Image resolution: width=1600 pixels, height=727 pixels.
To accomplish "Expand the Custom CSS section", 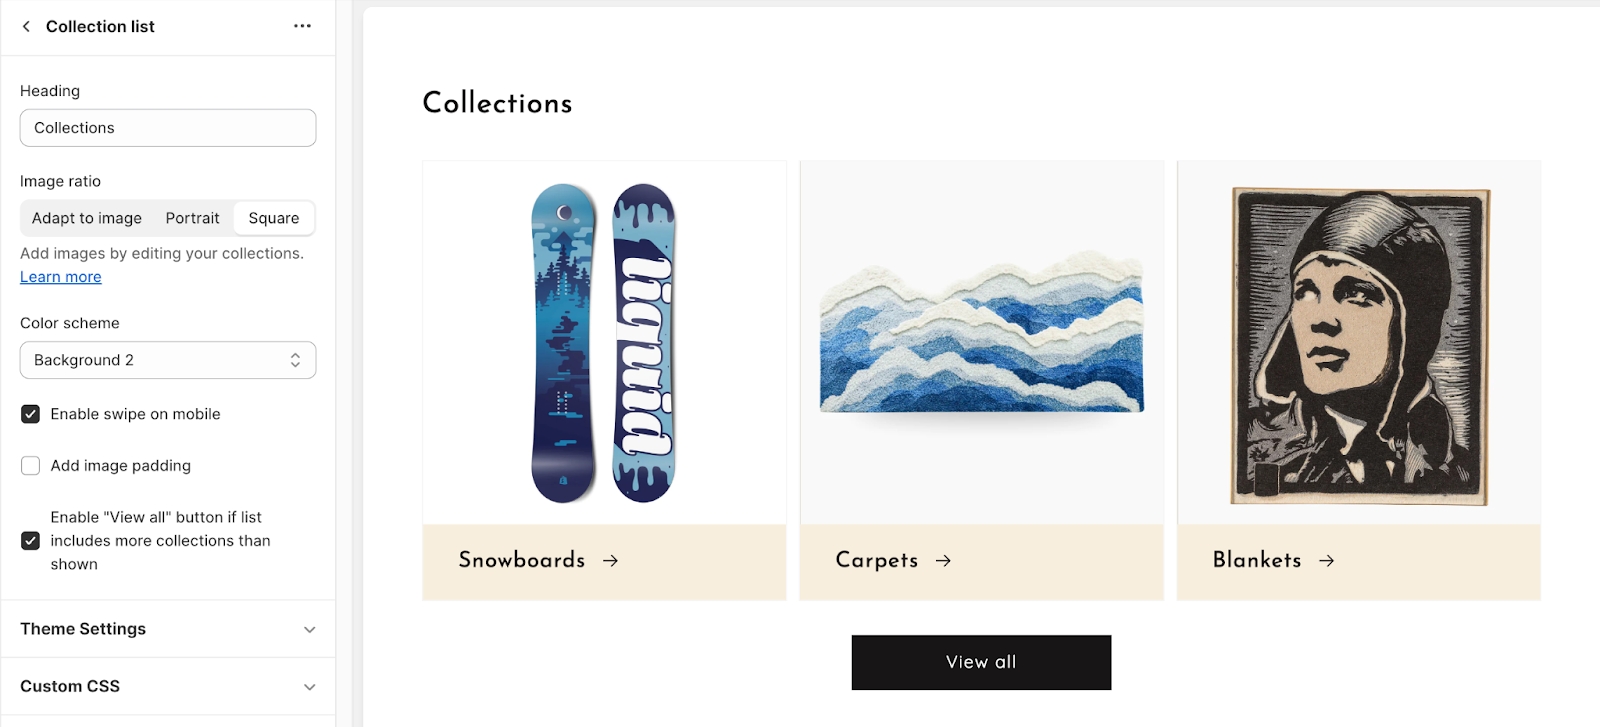I will [168, 686].
